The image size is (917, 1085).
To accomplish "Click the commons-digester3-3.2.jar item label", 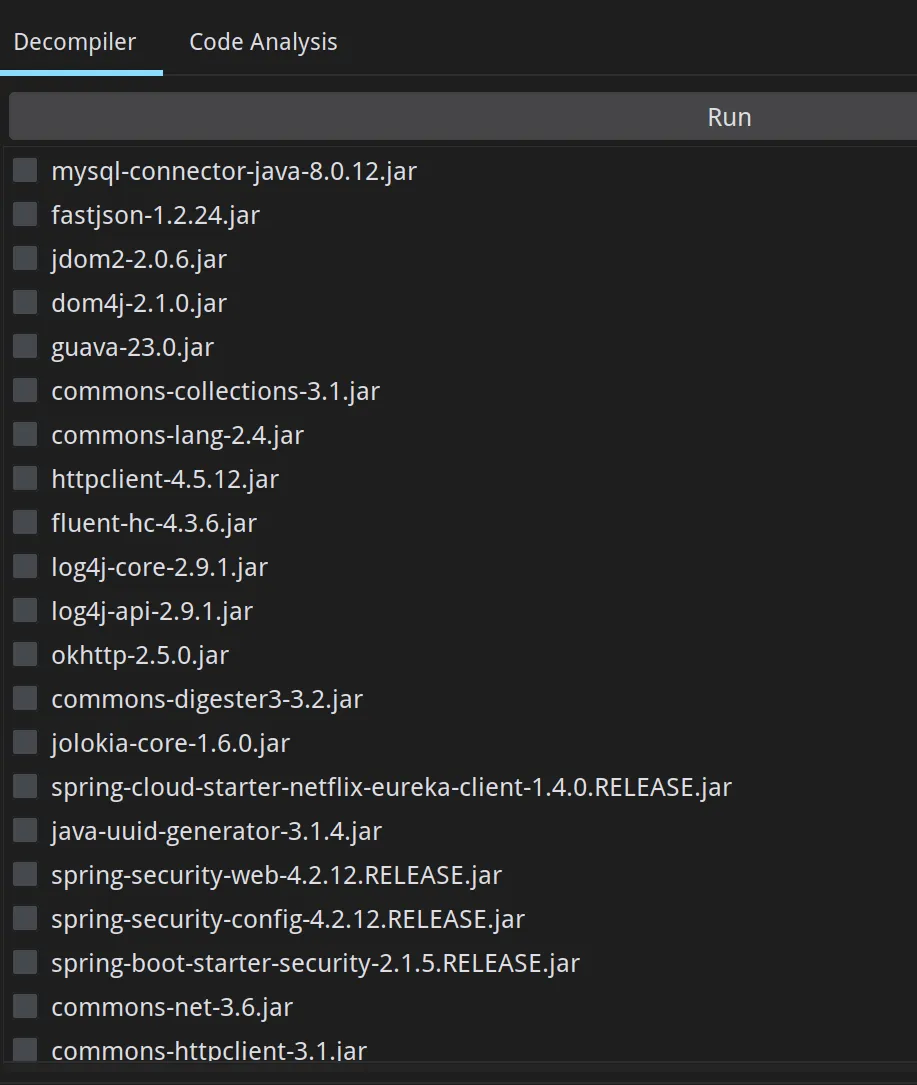I will 207,700.
